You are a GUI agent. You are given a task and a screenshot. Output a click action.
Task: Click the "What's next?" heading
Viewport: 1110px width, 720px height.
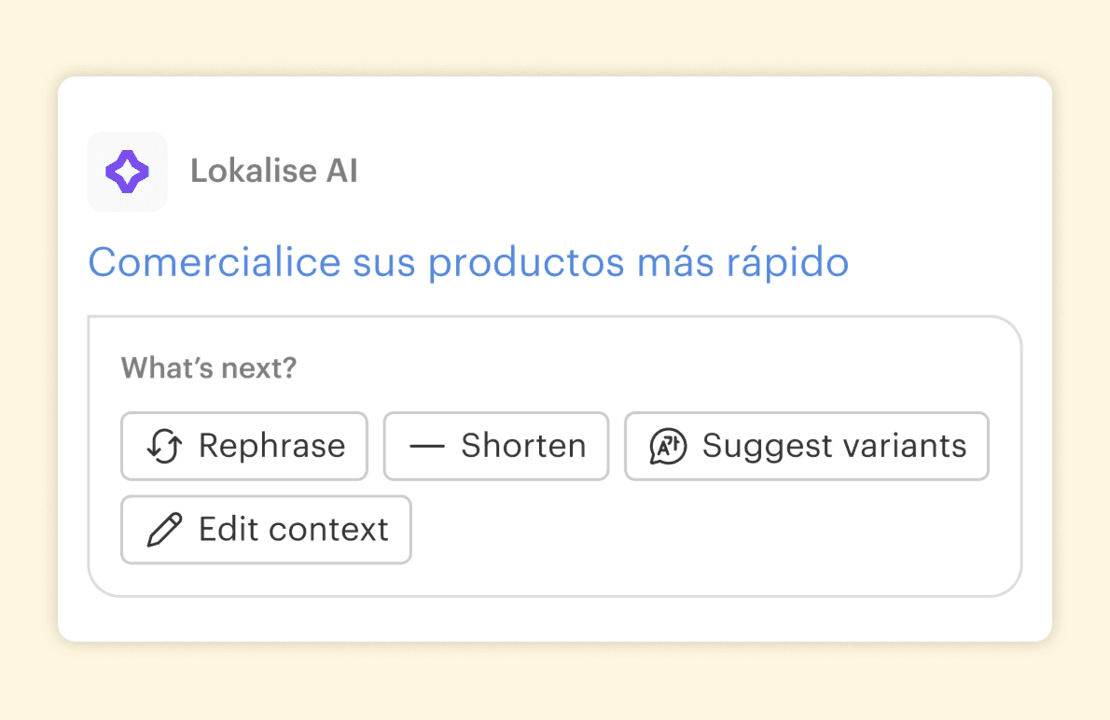[x=209, y=368]
